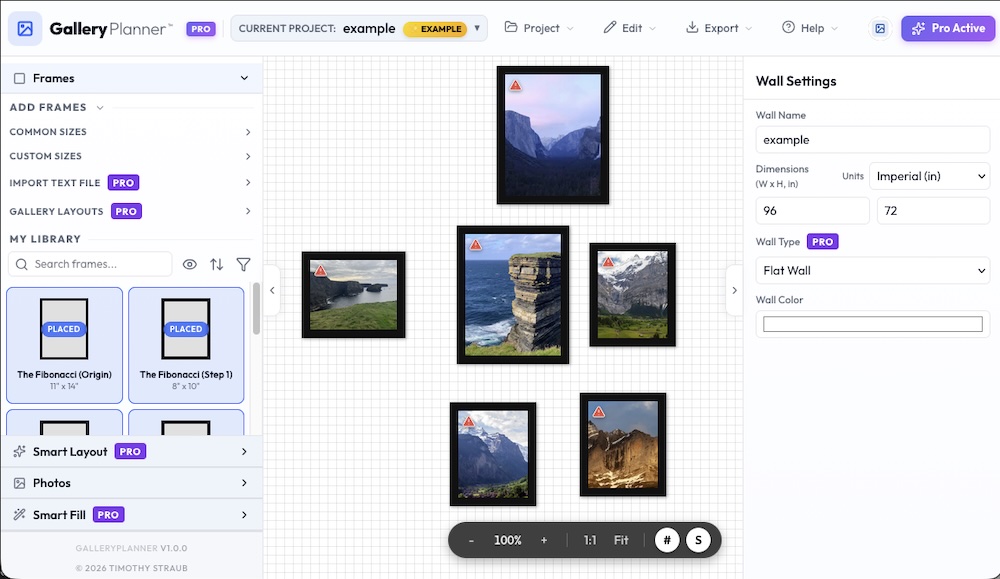The width and height of the screenshot is (1000, 579).
Task: Open the Export menu
Action: tap(718, 28)
